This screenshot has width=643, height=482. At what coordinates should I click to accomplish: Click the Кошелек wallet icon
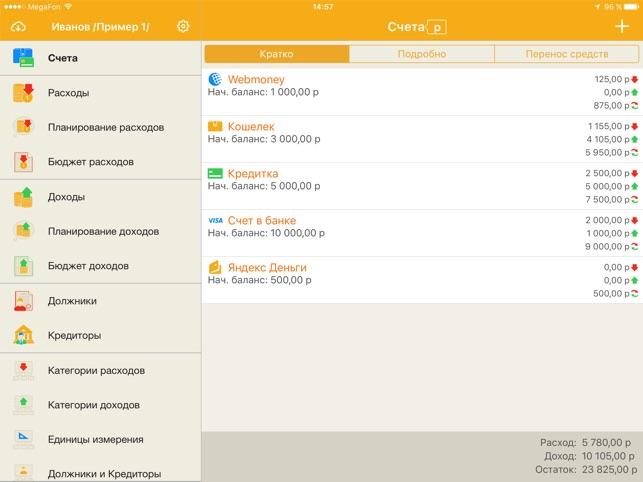tap(215, 126)
